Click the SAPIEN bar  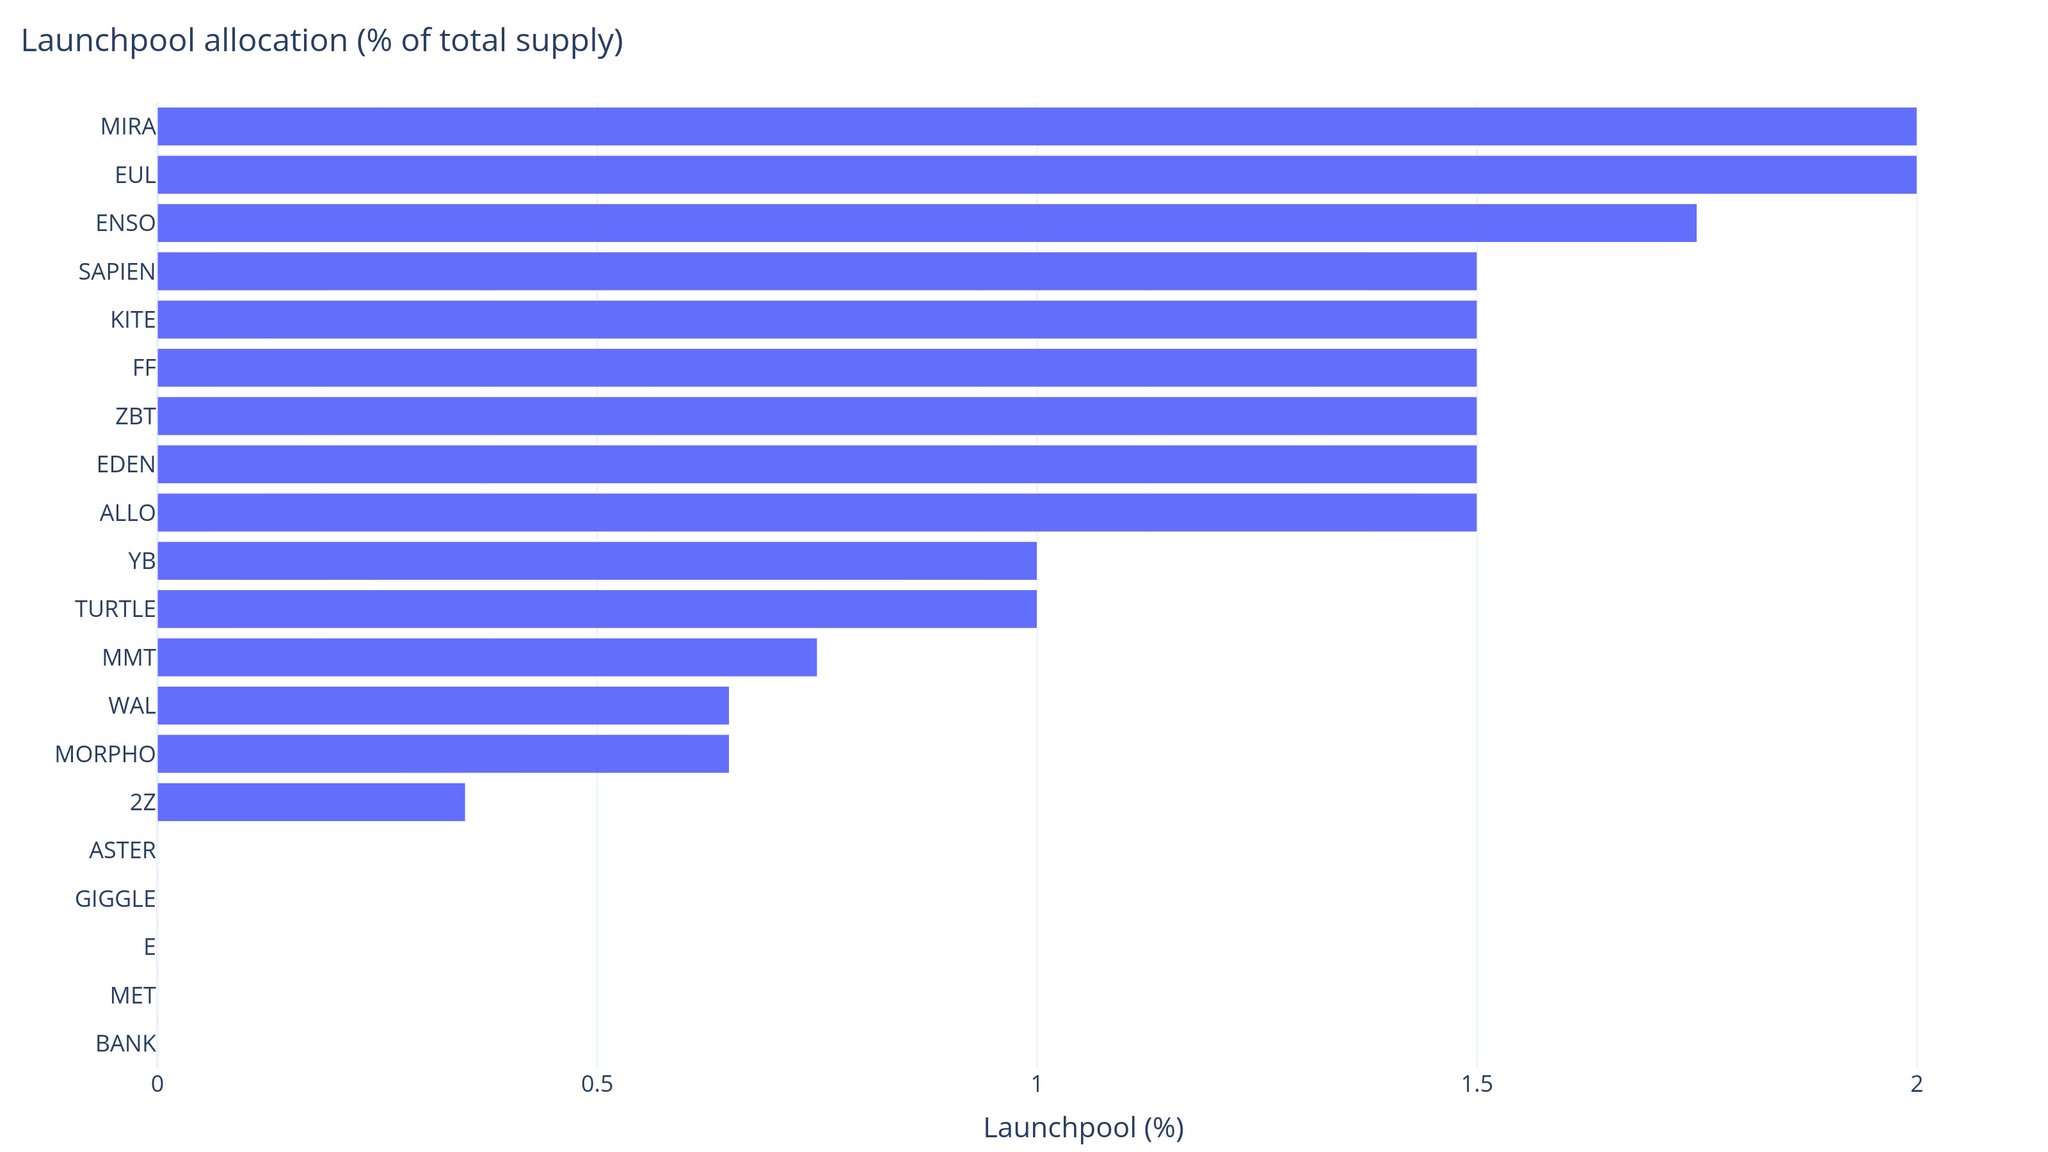coord(816,271)
